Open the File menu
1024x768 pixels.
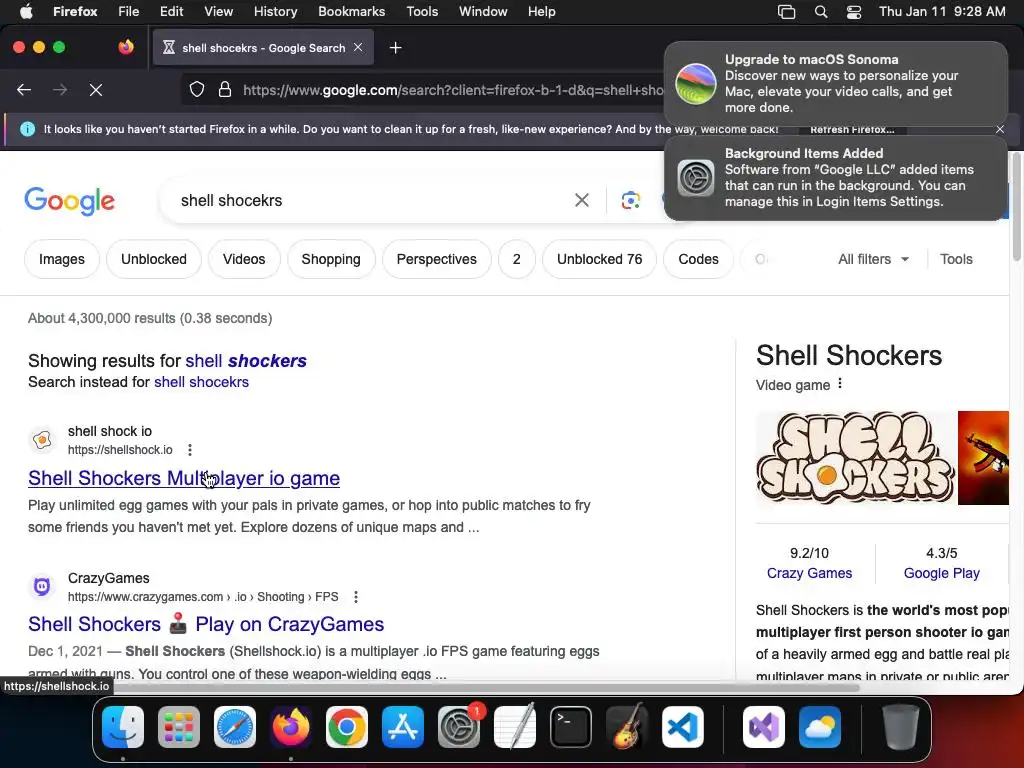pos(129,11)
